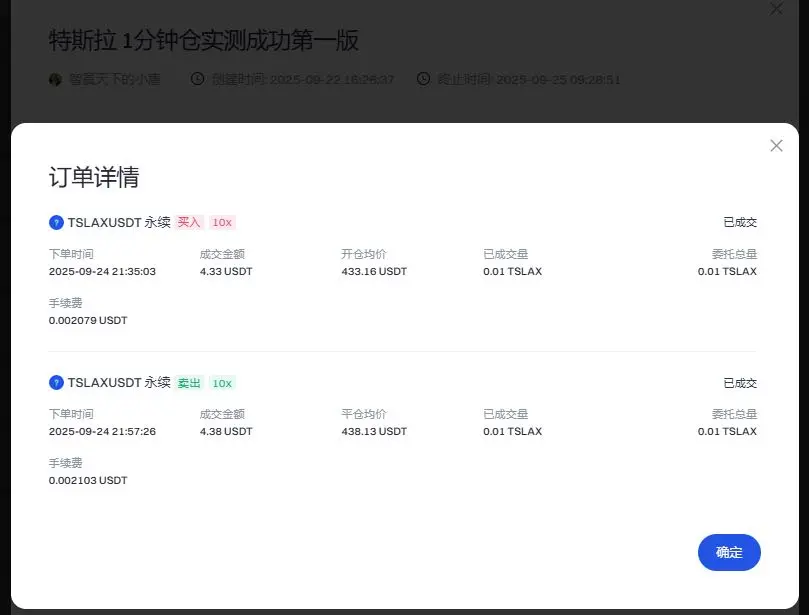Click the TSLAXUSDT coin icon in the 卖出 order
Screen dimensions: 809x615
(x=56, y=382)
